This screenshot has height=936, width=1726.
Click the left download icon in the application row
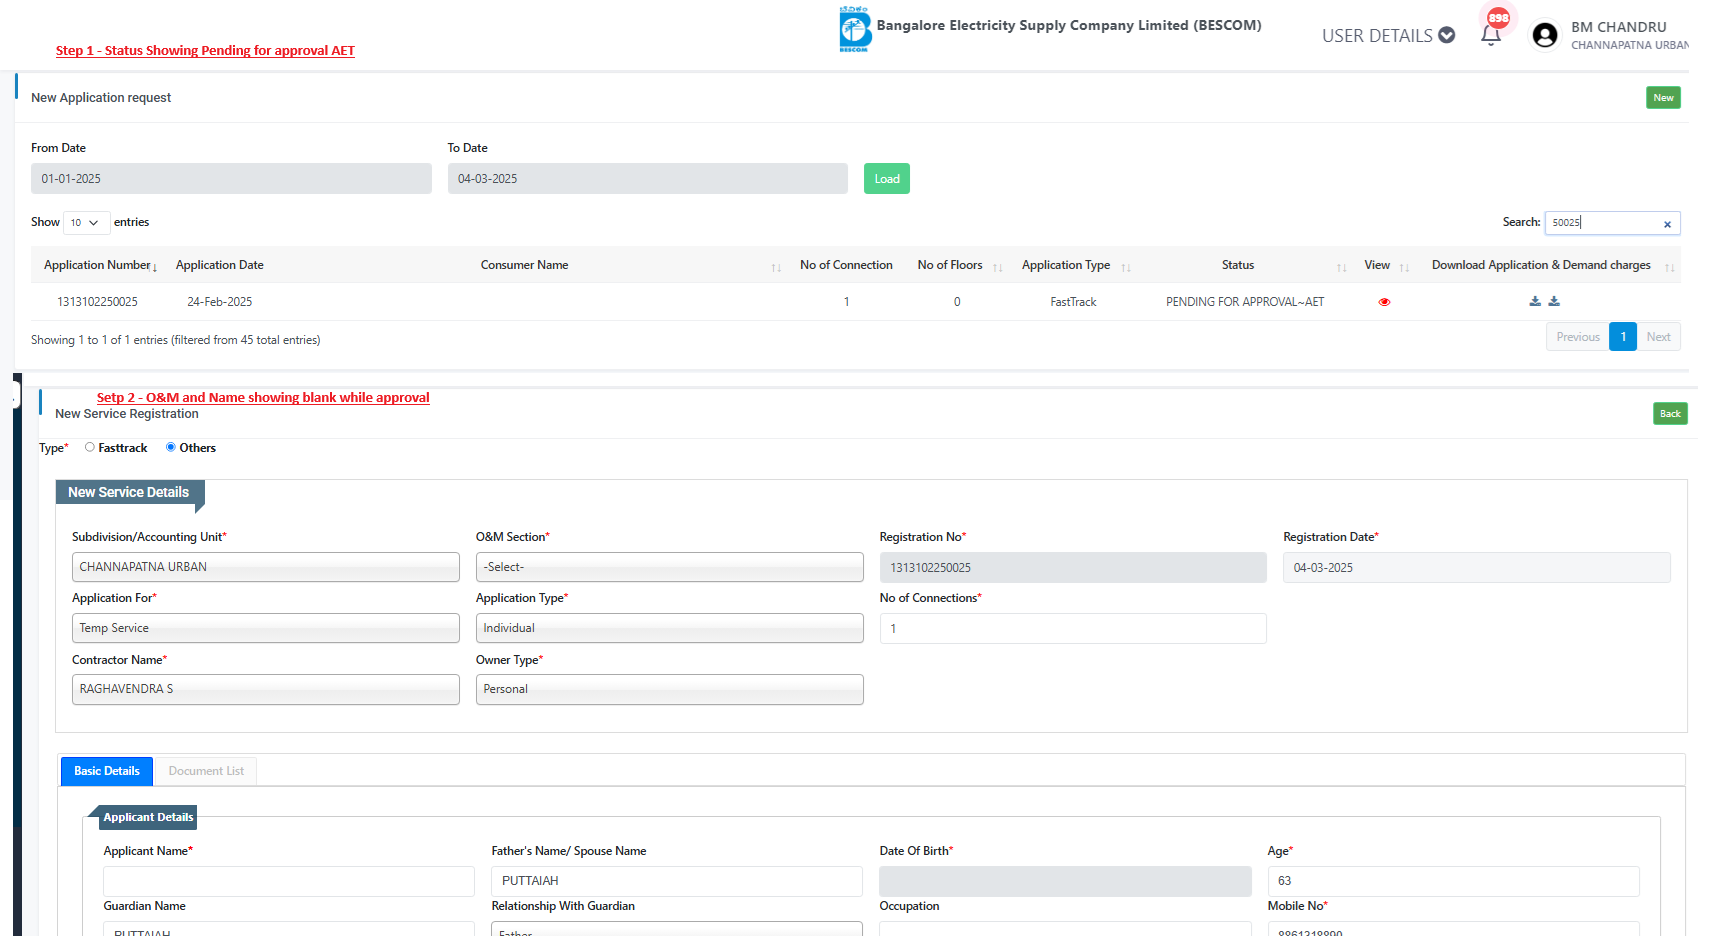click(1535, 301)
